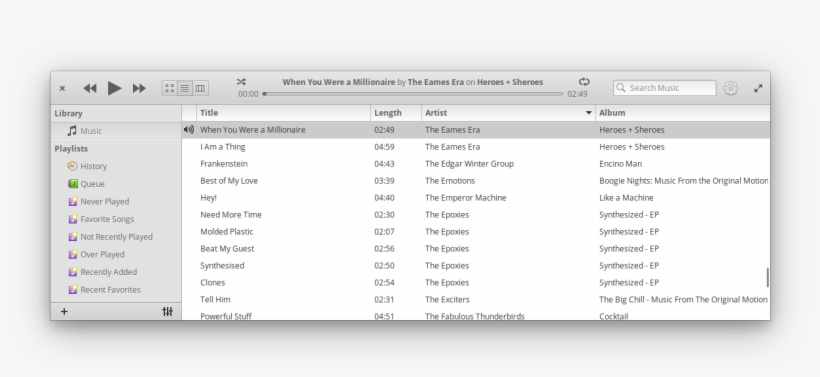Add a new playlist with plus button
This screenshot has height=377, width=820.
(x=64, y=312)
